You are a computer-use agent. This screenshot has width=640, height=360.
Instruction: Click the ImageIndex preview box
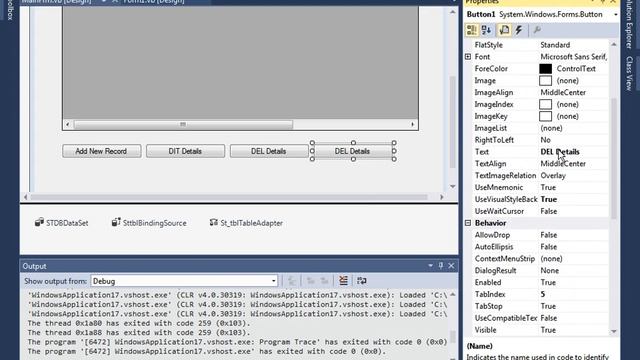(545, 104)
